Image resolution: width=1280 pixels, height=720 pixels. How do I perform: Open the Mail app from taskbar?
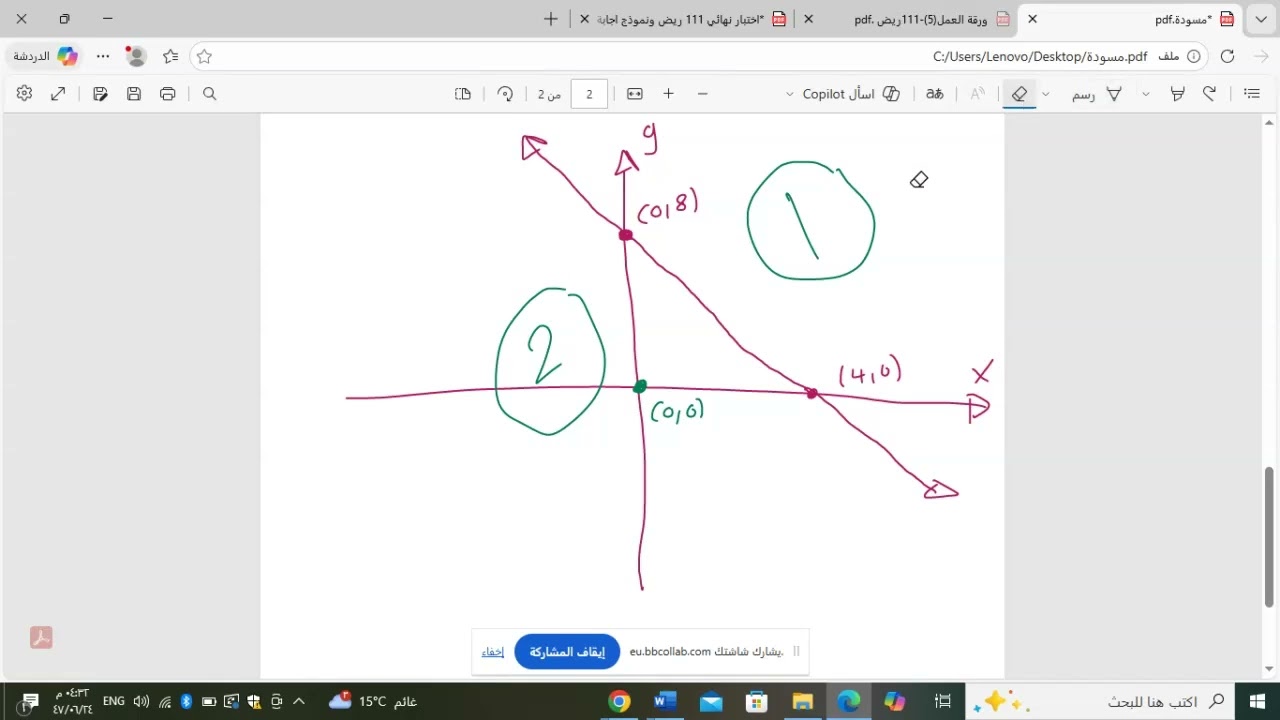[x=711, y=702]
